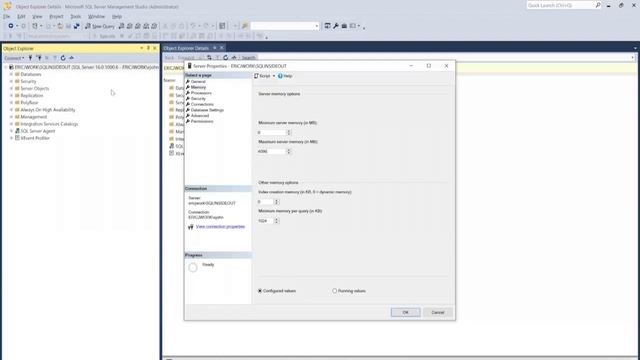Open the Script dropdown arrow
Image resolution: width=640 pixels, height=360 pixels.
(274, 76)
